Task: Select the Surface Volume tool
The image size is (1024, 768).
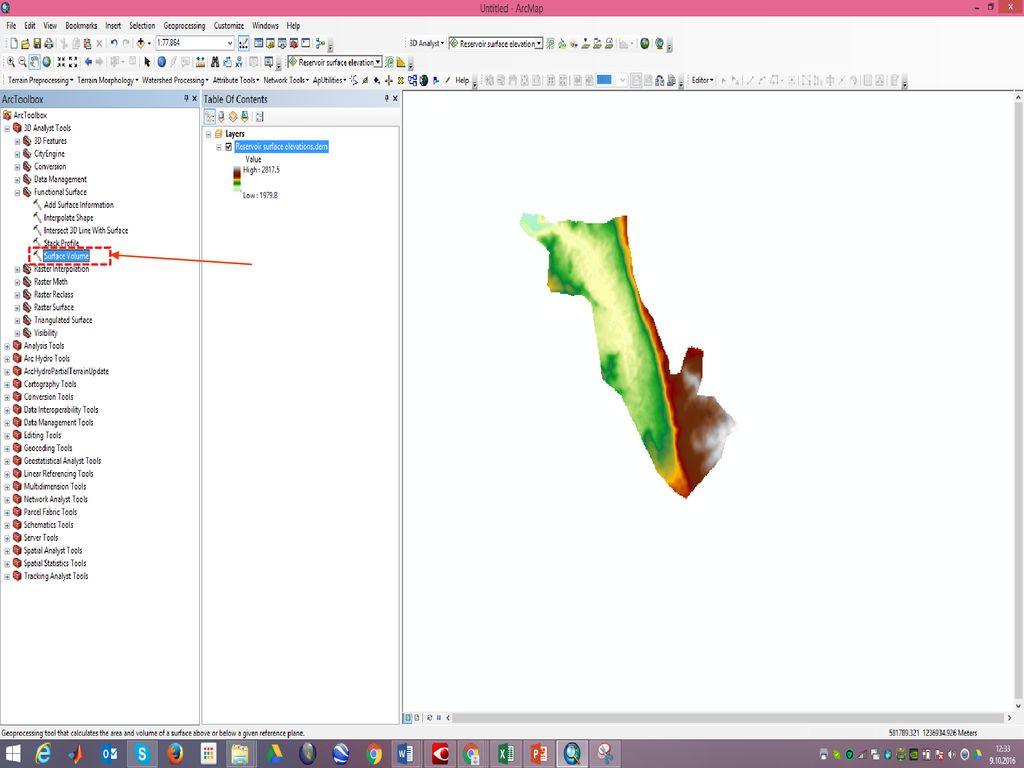Action: pos(66,256)
